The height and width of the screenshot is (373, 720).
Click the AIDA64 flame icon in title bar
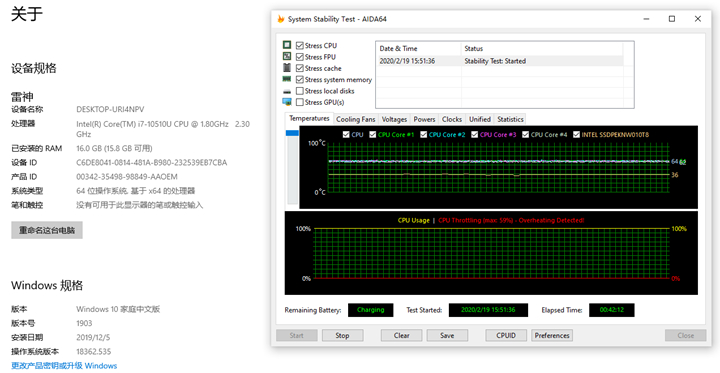click(x=281, y=19)
